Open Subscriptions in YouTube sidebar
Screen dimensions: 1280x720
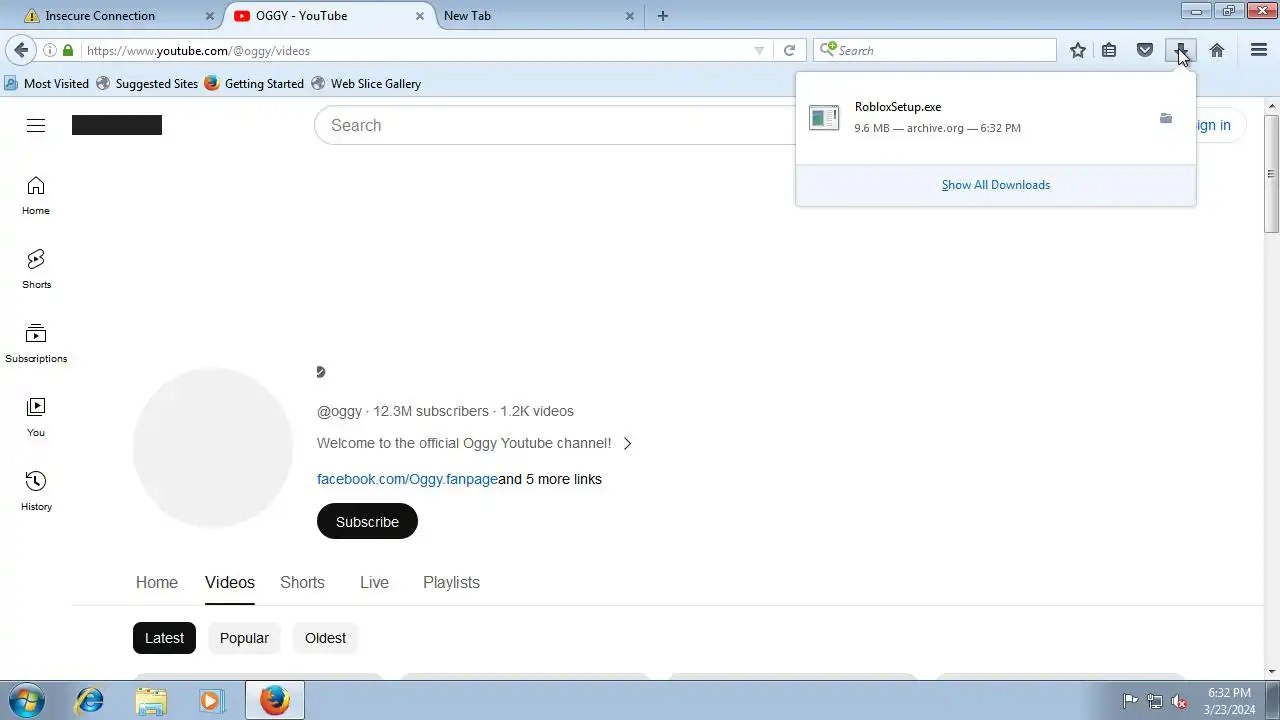[36, 344]
